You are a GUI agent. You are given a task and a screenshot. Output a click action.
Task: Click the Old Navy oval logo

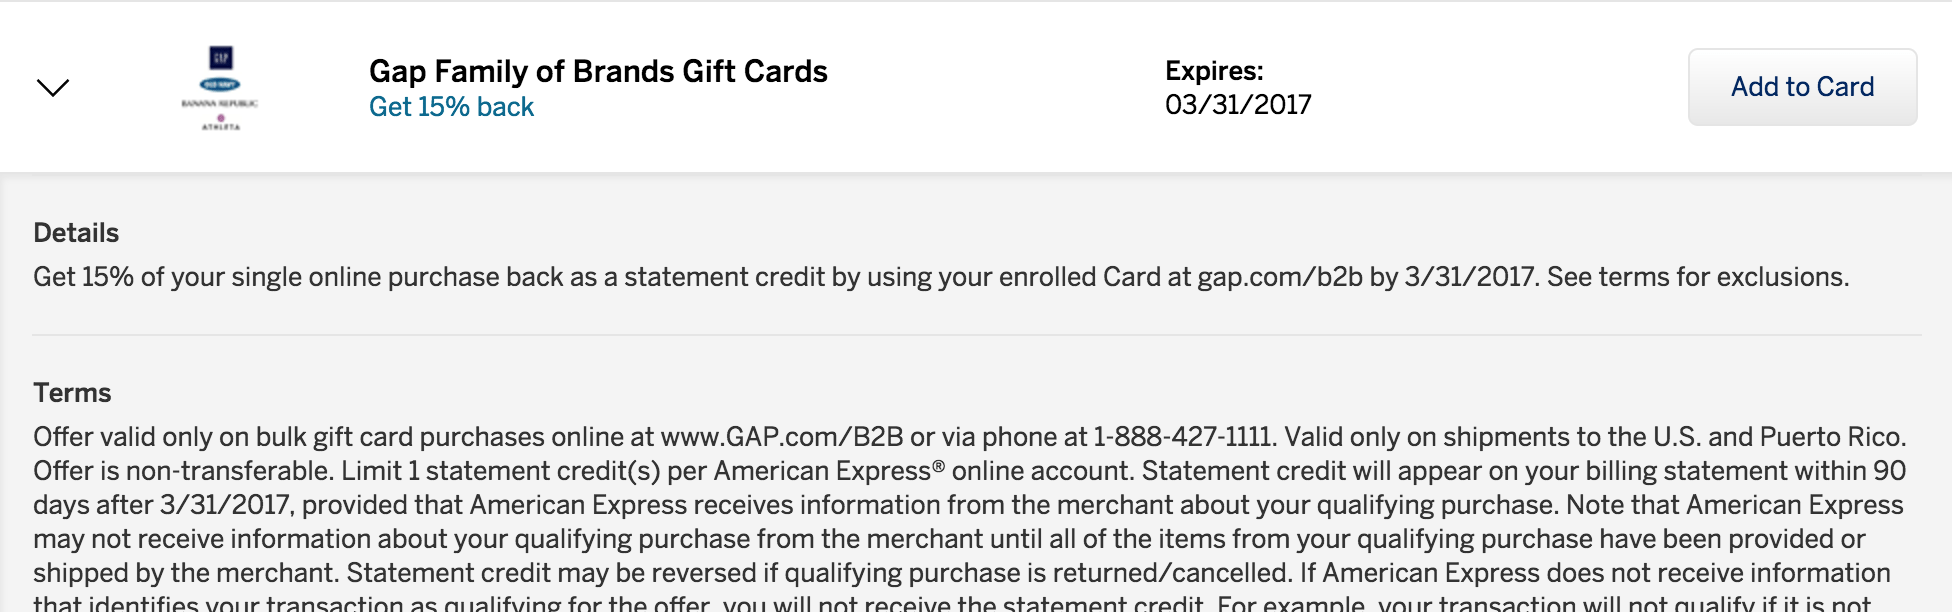220,85
